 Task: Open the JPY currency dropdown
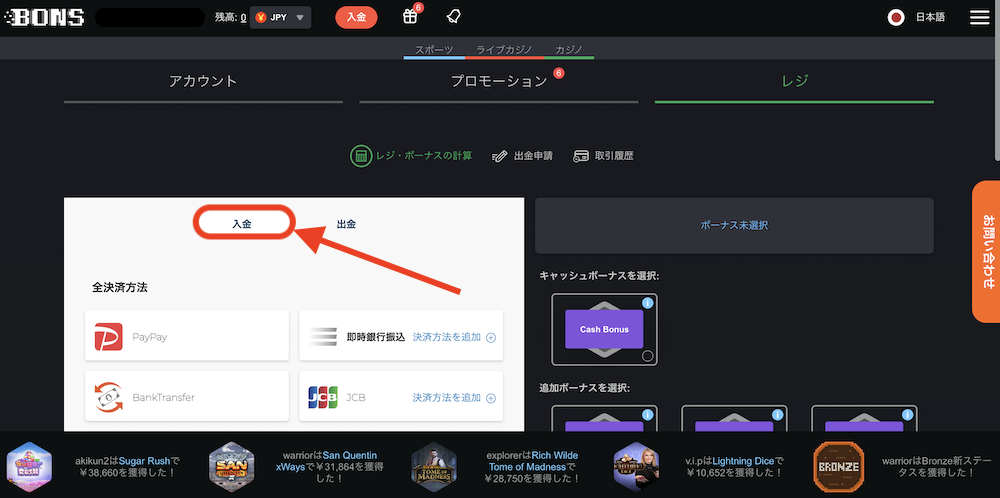pyautogui.click(x=281, y=18)
